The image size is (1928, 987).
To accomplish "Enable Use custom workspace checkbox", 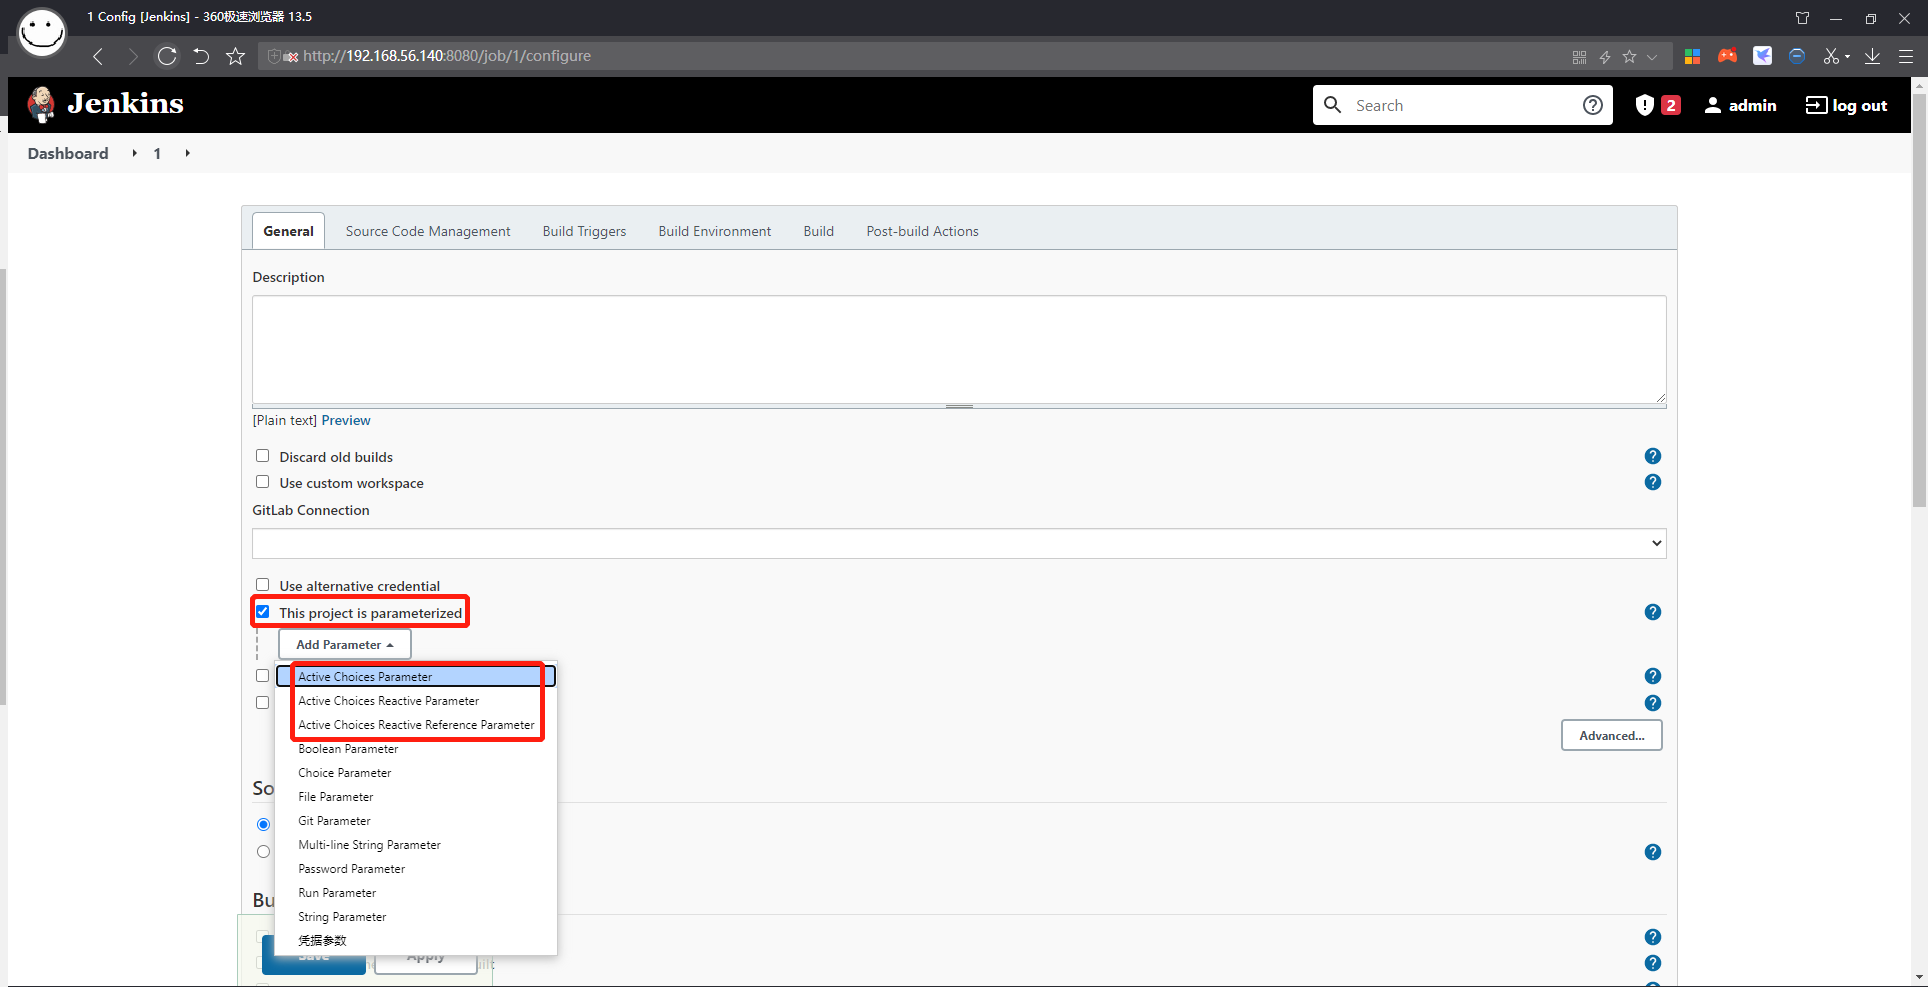I will [x=262, y=482].
